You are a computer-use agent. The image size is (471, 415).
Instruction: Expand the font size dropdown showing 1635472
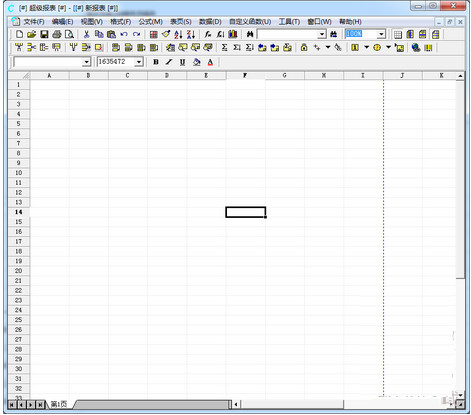point(139,62)
